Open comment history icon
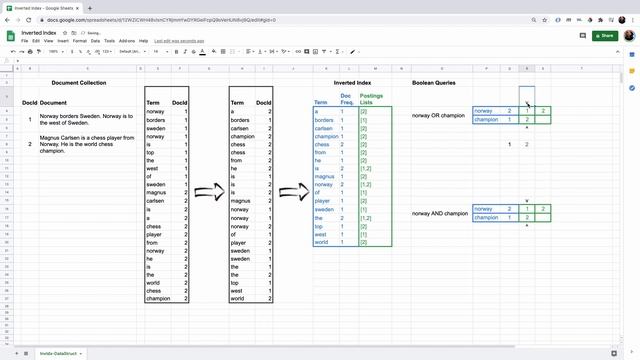The image size is (640, 360). pos(582,36)
